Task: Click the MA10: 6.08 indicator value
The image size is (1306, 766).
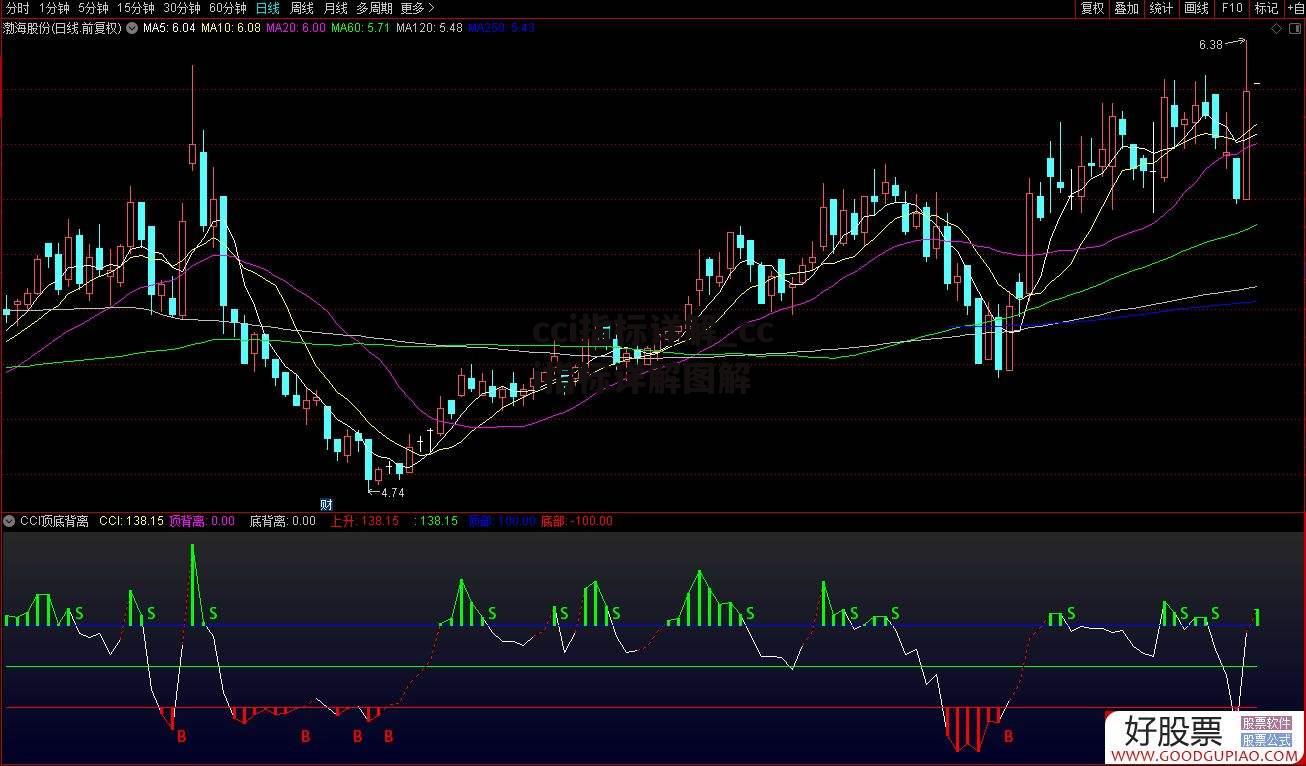Action: pos(231,28)
